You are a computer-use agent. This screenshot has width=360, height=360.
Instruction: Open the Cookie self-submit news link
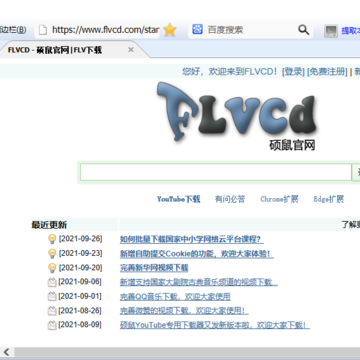197,254
